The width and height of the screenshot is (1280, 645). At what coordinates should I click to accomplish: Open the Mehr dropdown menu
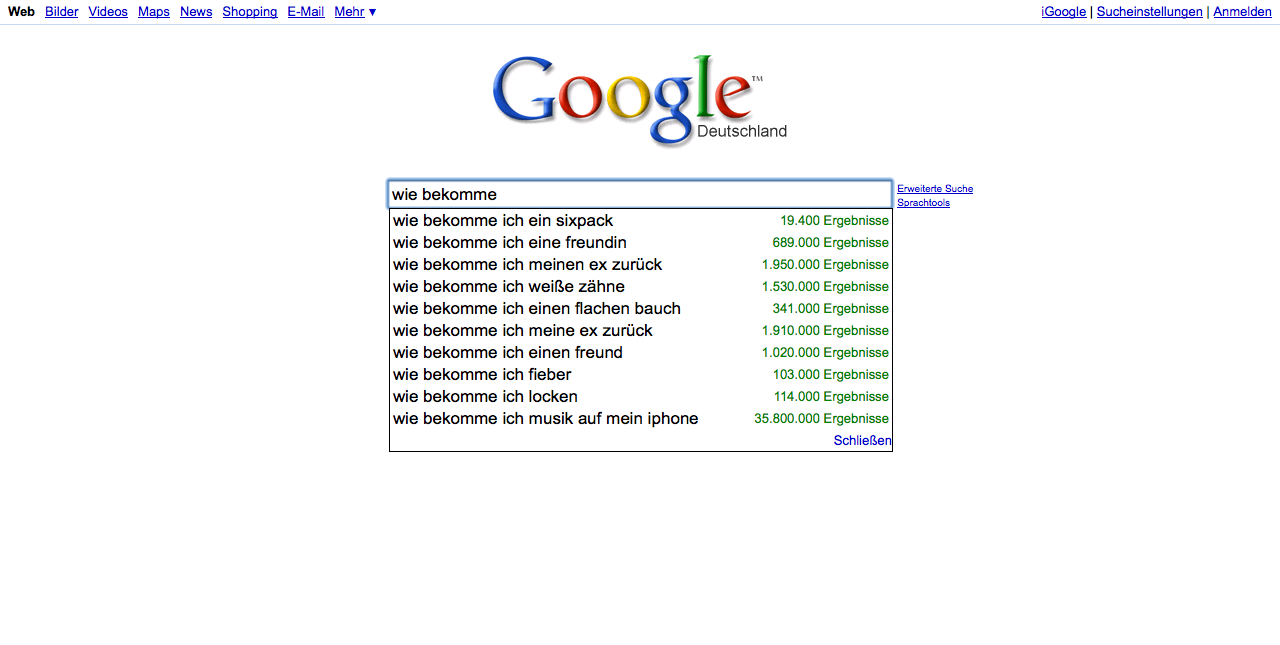[x=355, y=12]
